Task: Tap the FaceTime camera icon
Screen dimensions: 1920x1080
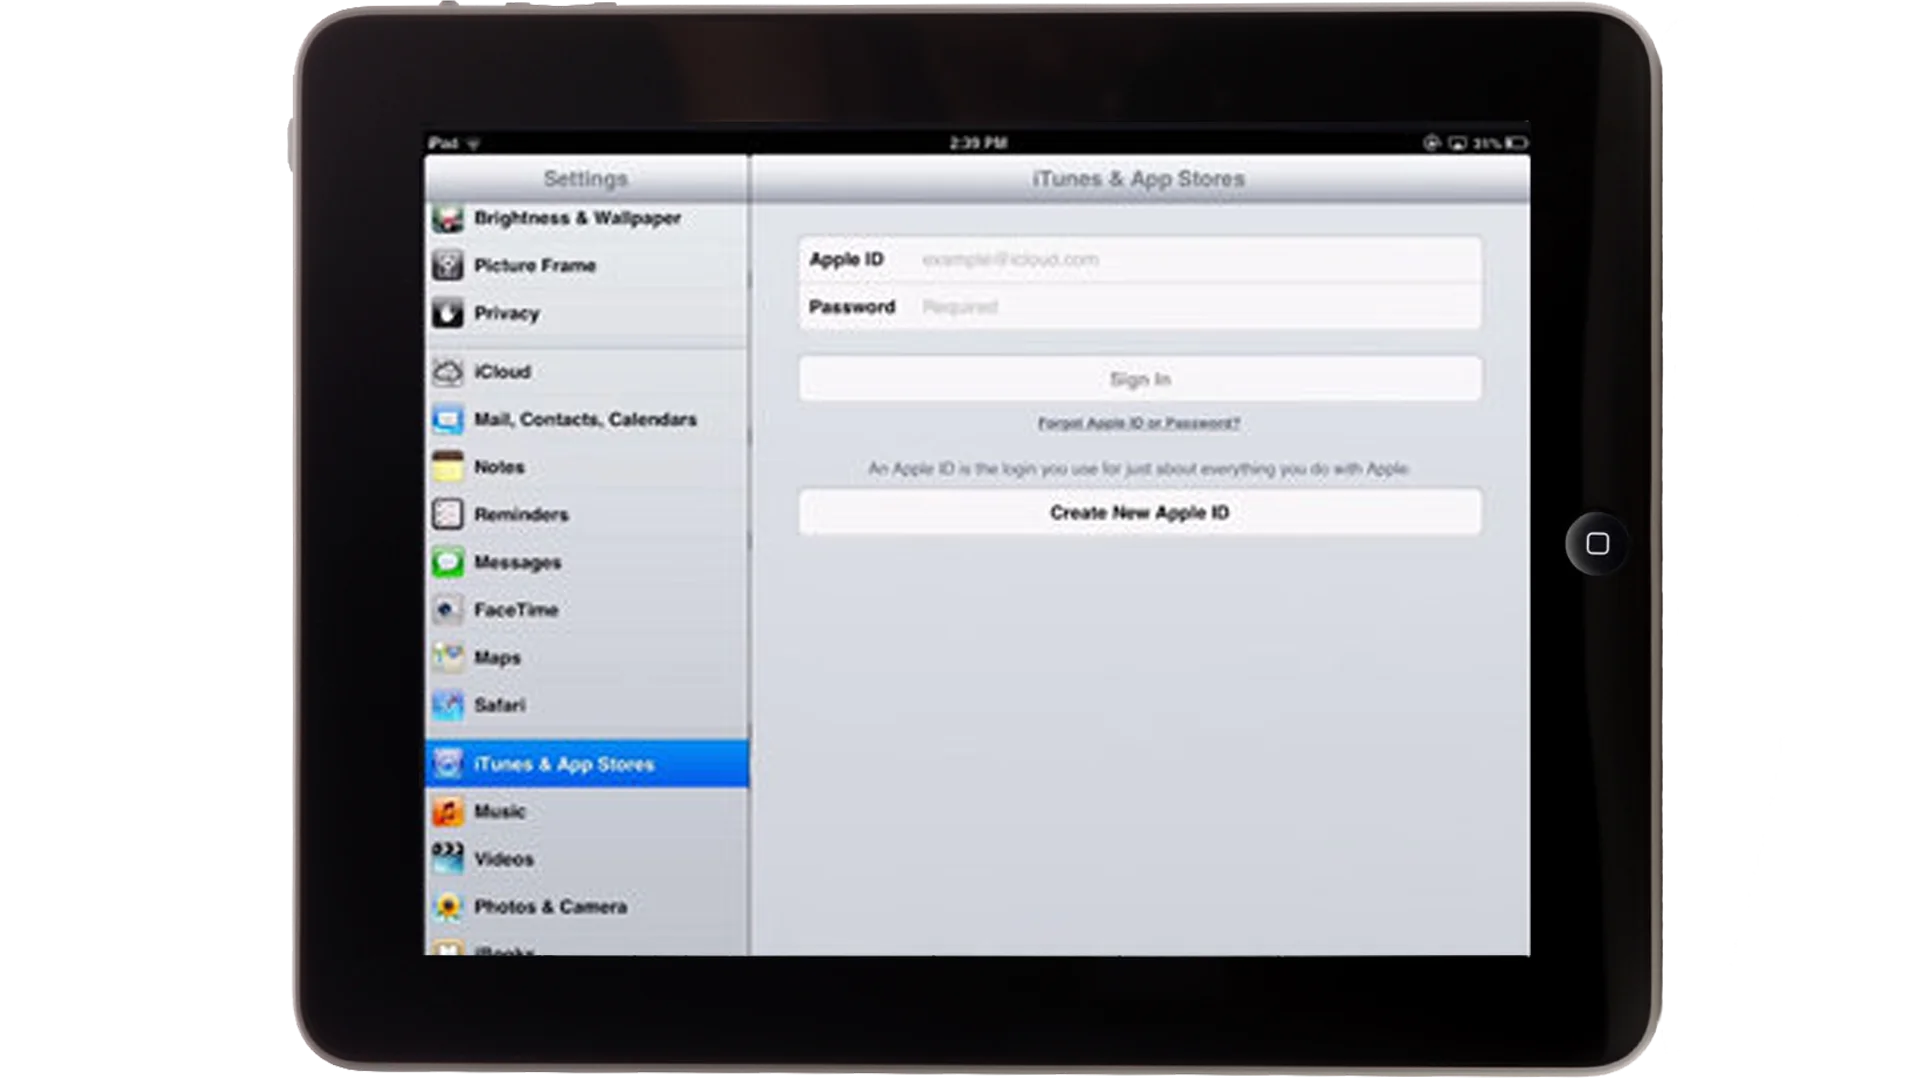Action: pyautogui.click(x=448, y=610)
